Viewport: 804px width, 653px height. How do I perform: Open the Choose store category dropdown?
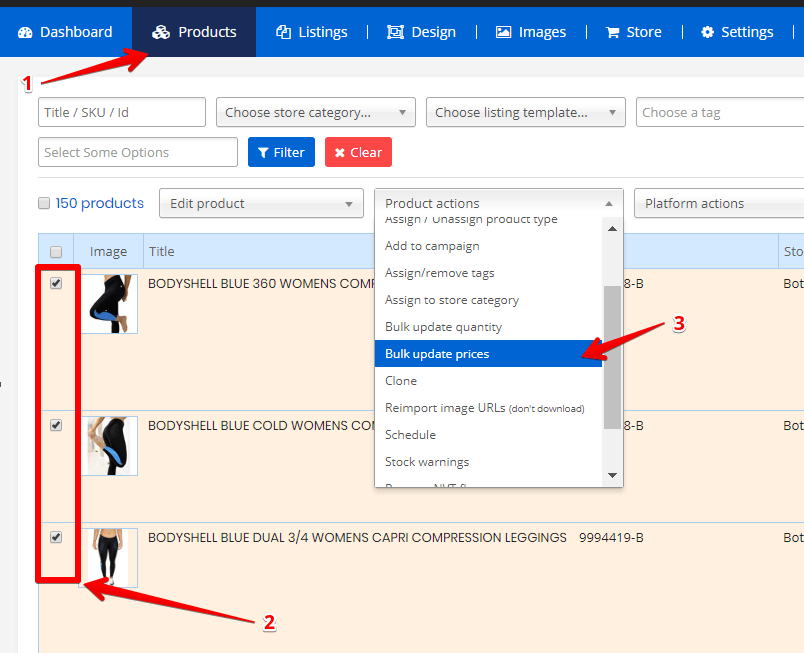tap(316, 112)
